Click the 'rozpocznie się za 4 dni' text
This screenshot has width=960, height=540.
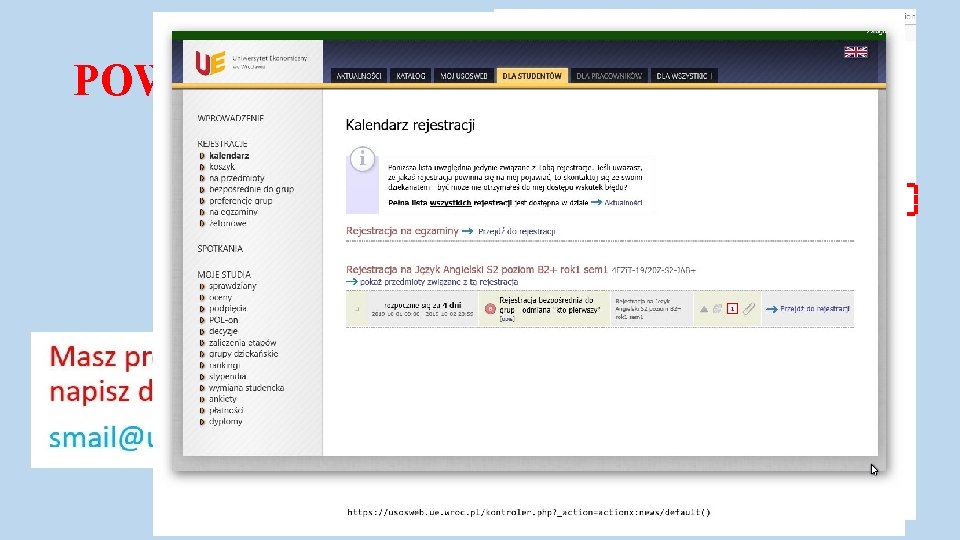click(422, 305)
